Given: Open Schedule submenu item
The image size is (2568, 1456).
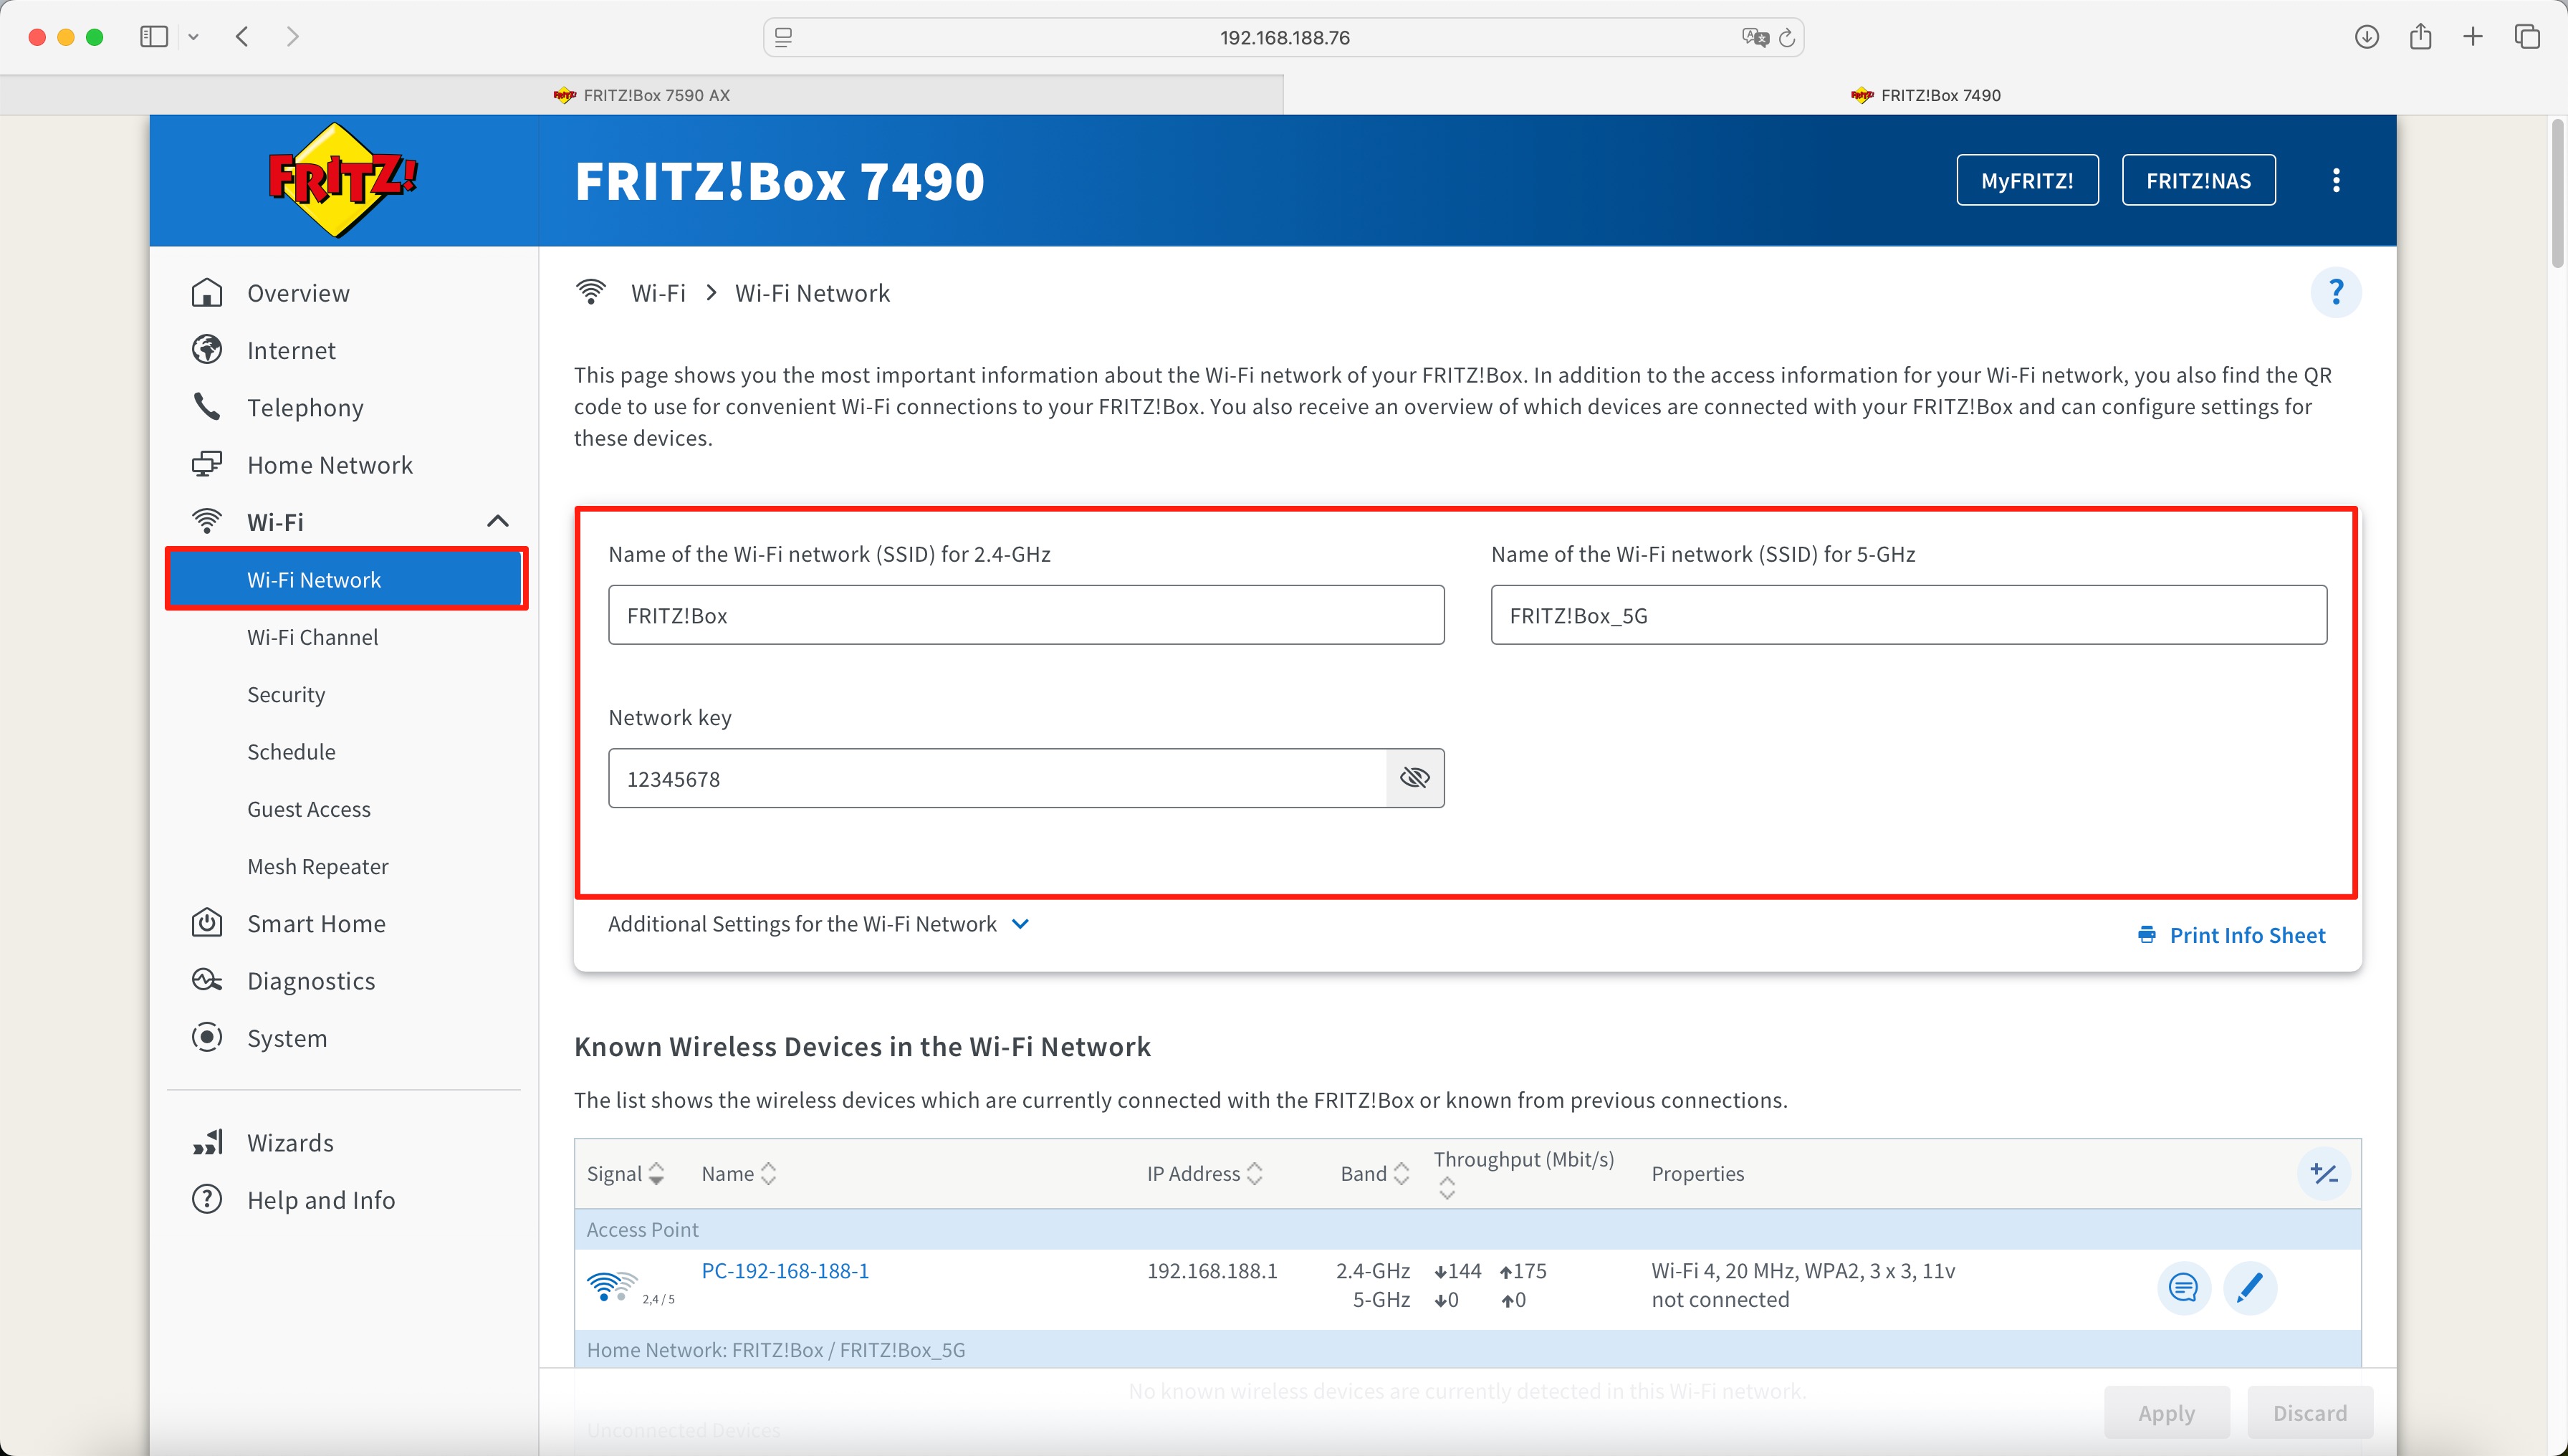Looking at the screenshot, I should click(x=291, y=751).
